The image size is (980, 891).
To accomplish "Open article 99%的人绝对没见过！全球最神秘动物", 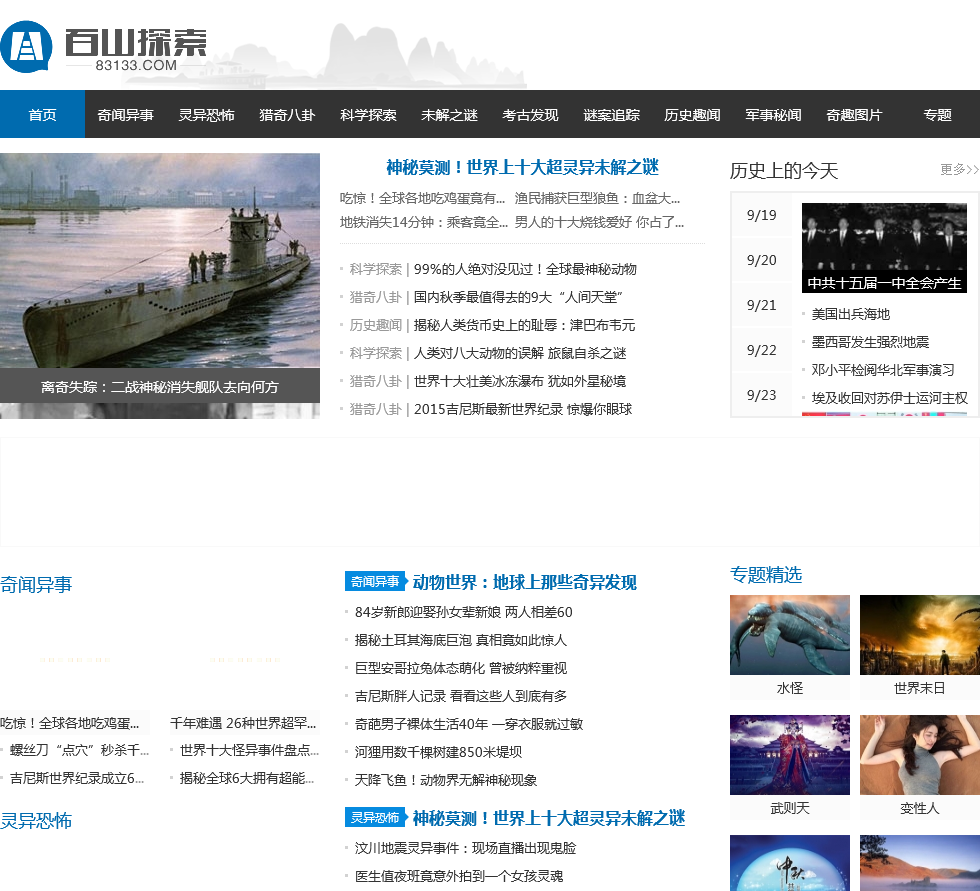I will [x=525, y=269].
